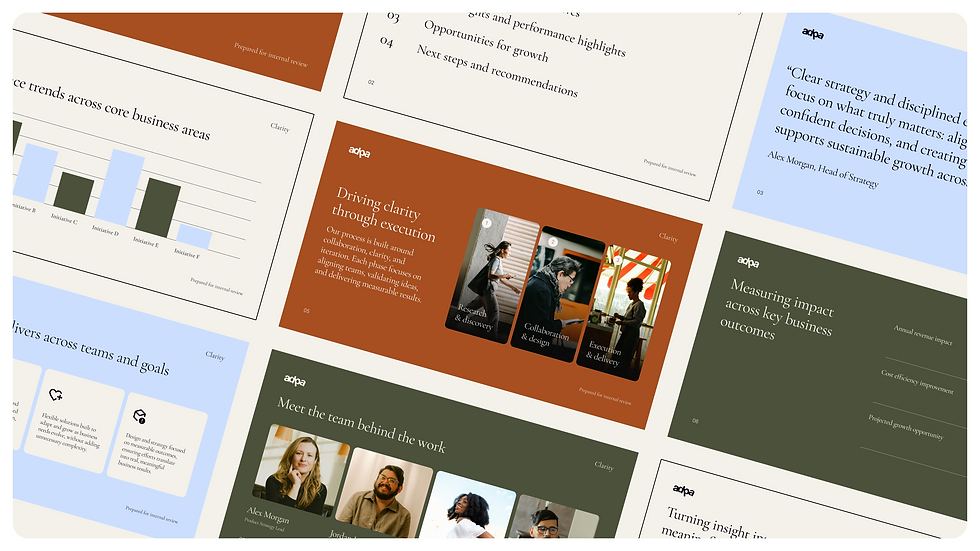Click the 'Clarity' label on the bar chart slide
The width and height of the screenshot is (980, 551).
tap(280, 127)
